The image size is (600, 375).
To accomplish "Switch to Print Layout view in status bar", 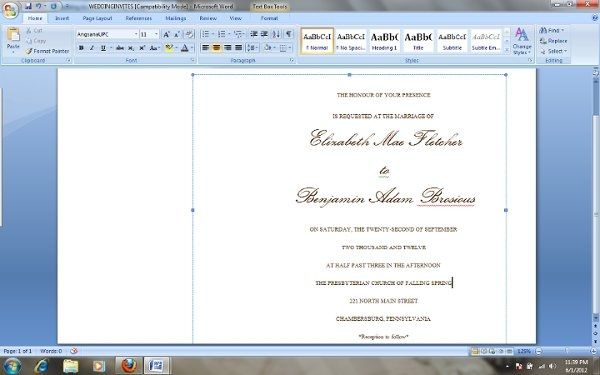I will coord(475,351).
